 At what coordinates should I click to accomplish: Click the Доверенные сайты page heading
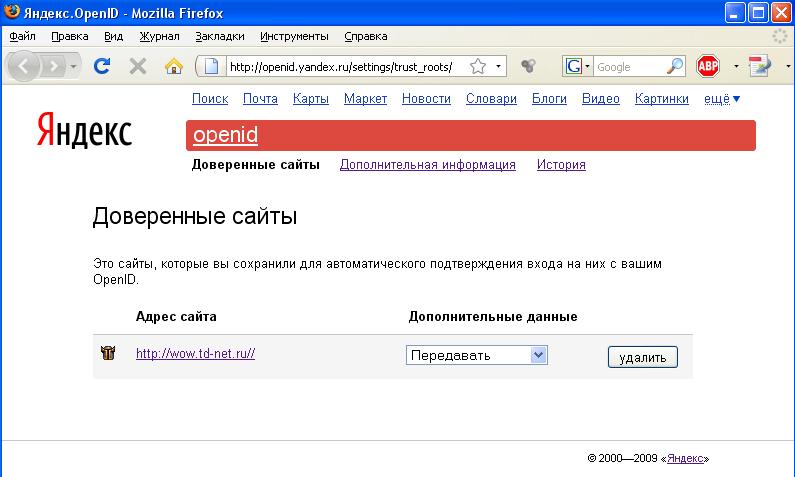click(195, 216)
